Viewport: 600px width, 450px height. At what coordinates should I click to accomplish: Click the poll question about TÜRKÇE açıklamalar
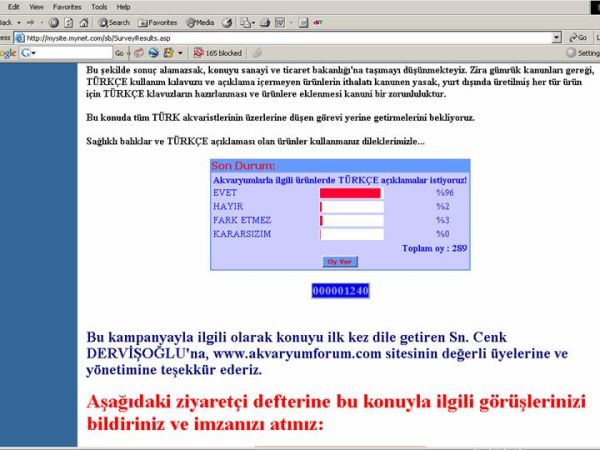340,180
